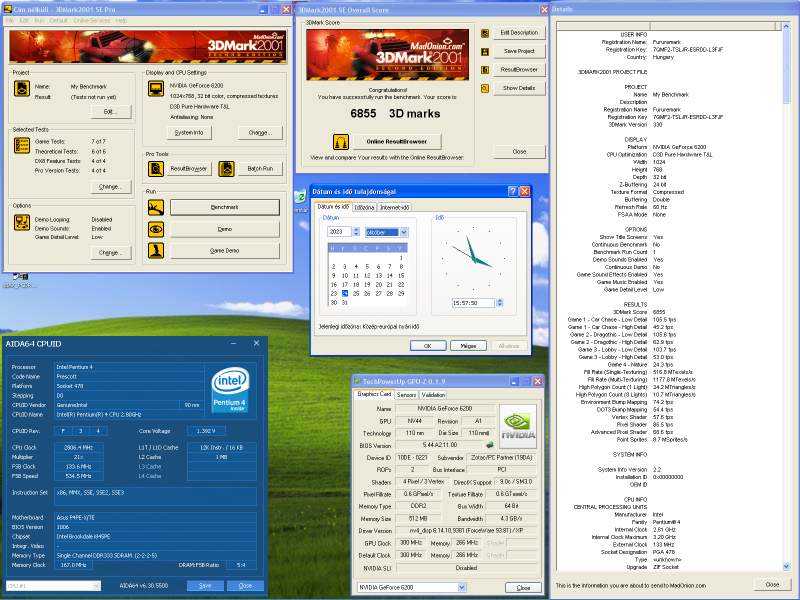Image resolution: width=800 pixels, height=600 pixels.
Task: Click the Intel Pentium 4 logo in AIDA64
Action: point(230,389)
